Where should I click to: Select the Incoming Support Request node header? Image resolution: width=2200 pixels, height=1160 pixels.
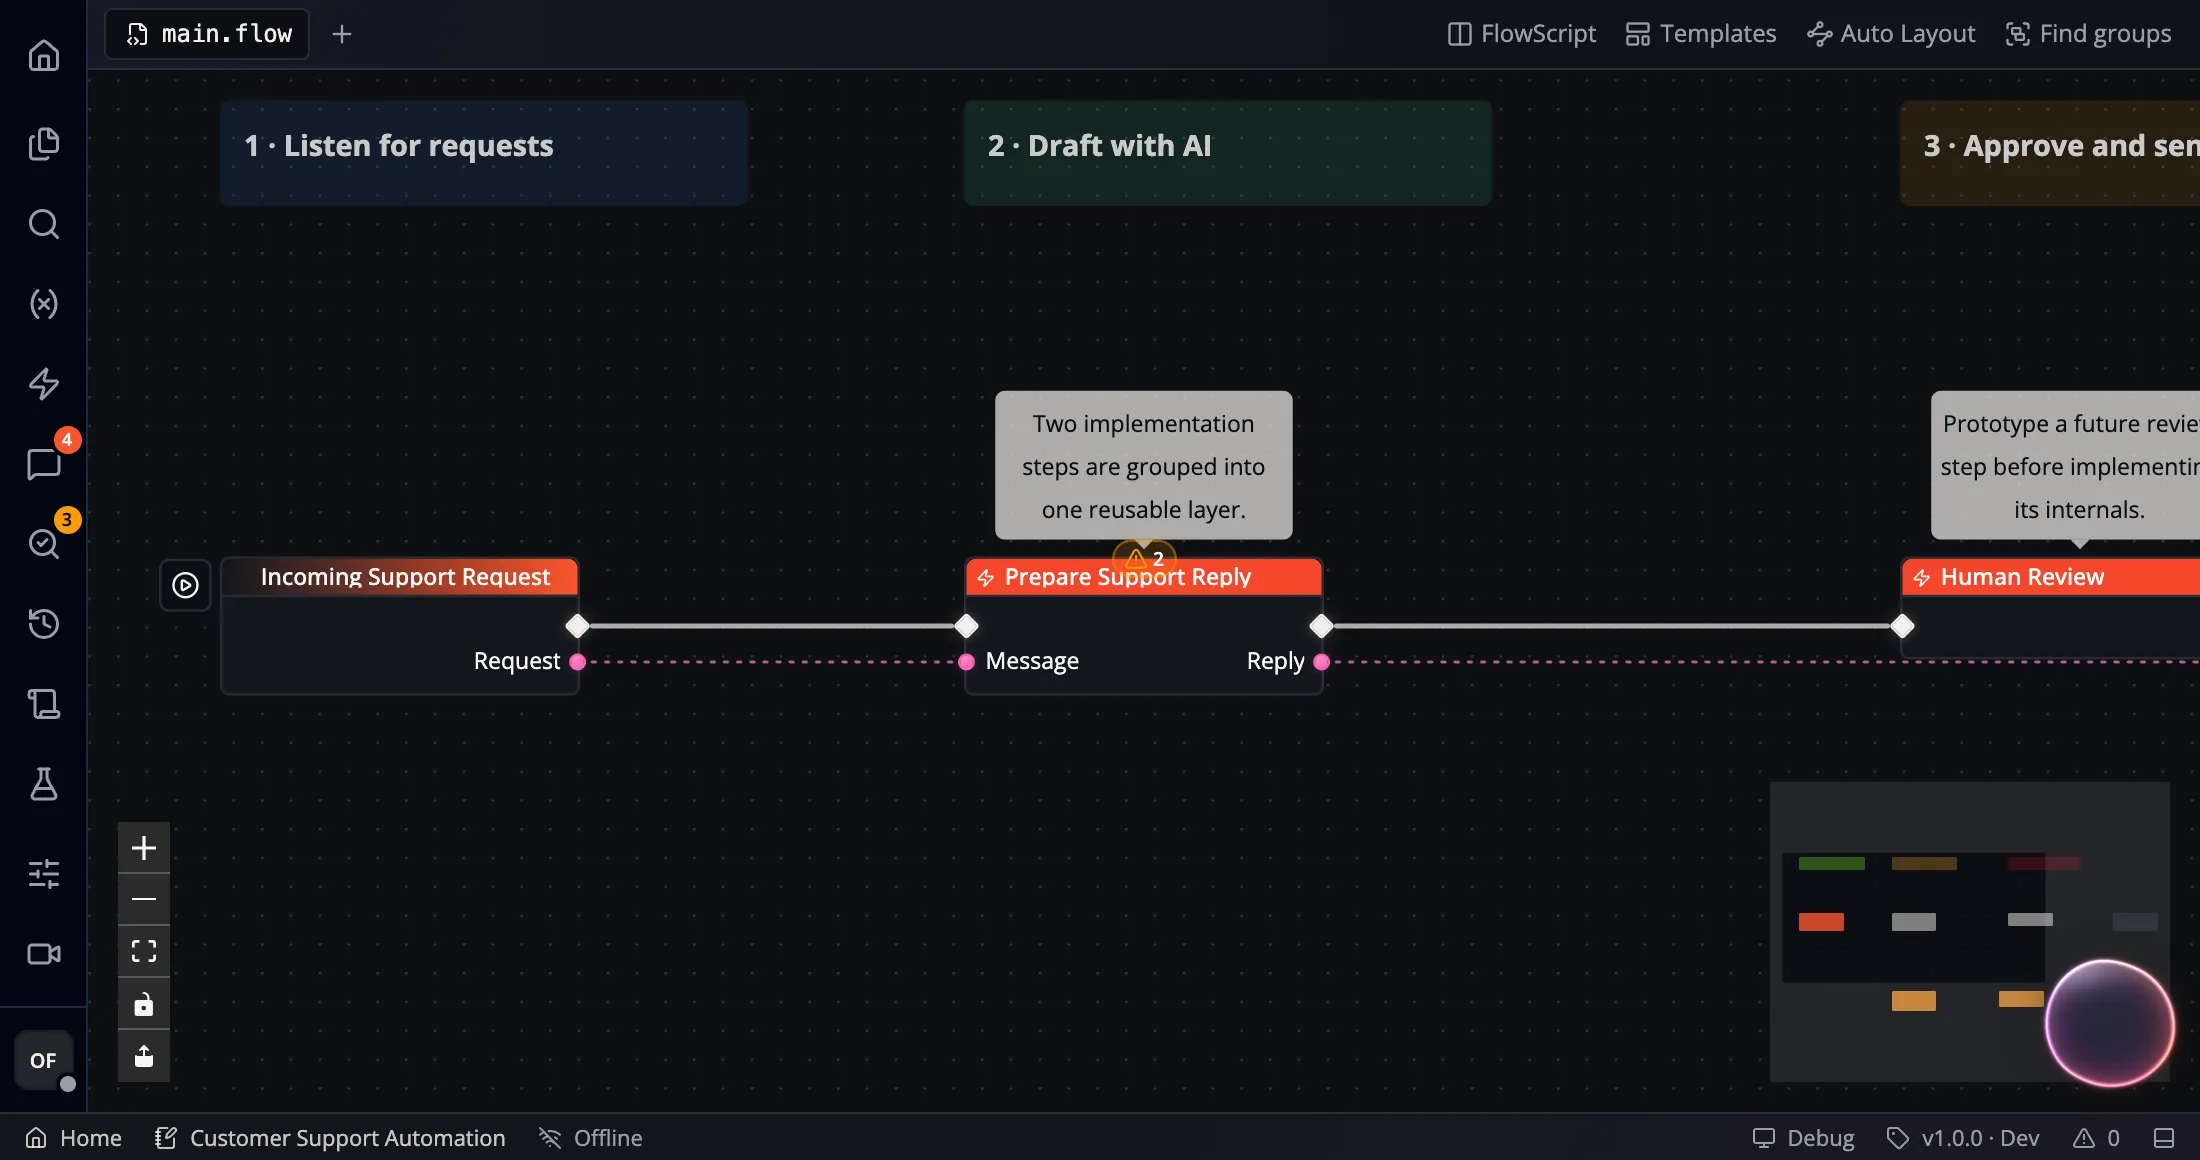click(x=400, y=577)
